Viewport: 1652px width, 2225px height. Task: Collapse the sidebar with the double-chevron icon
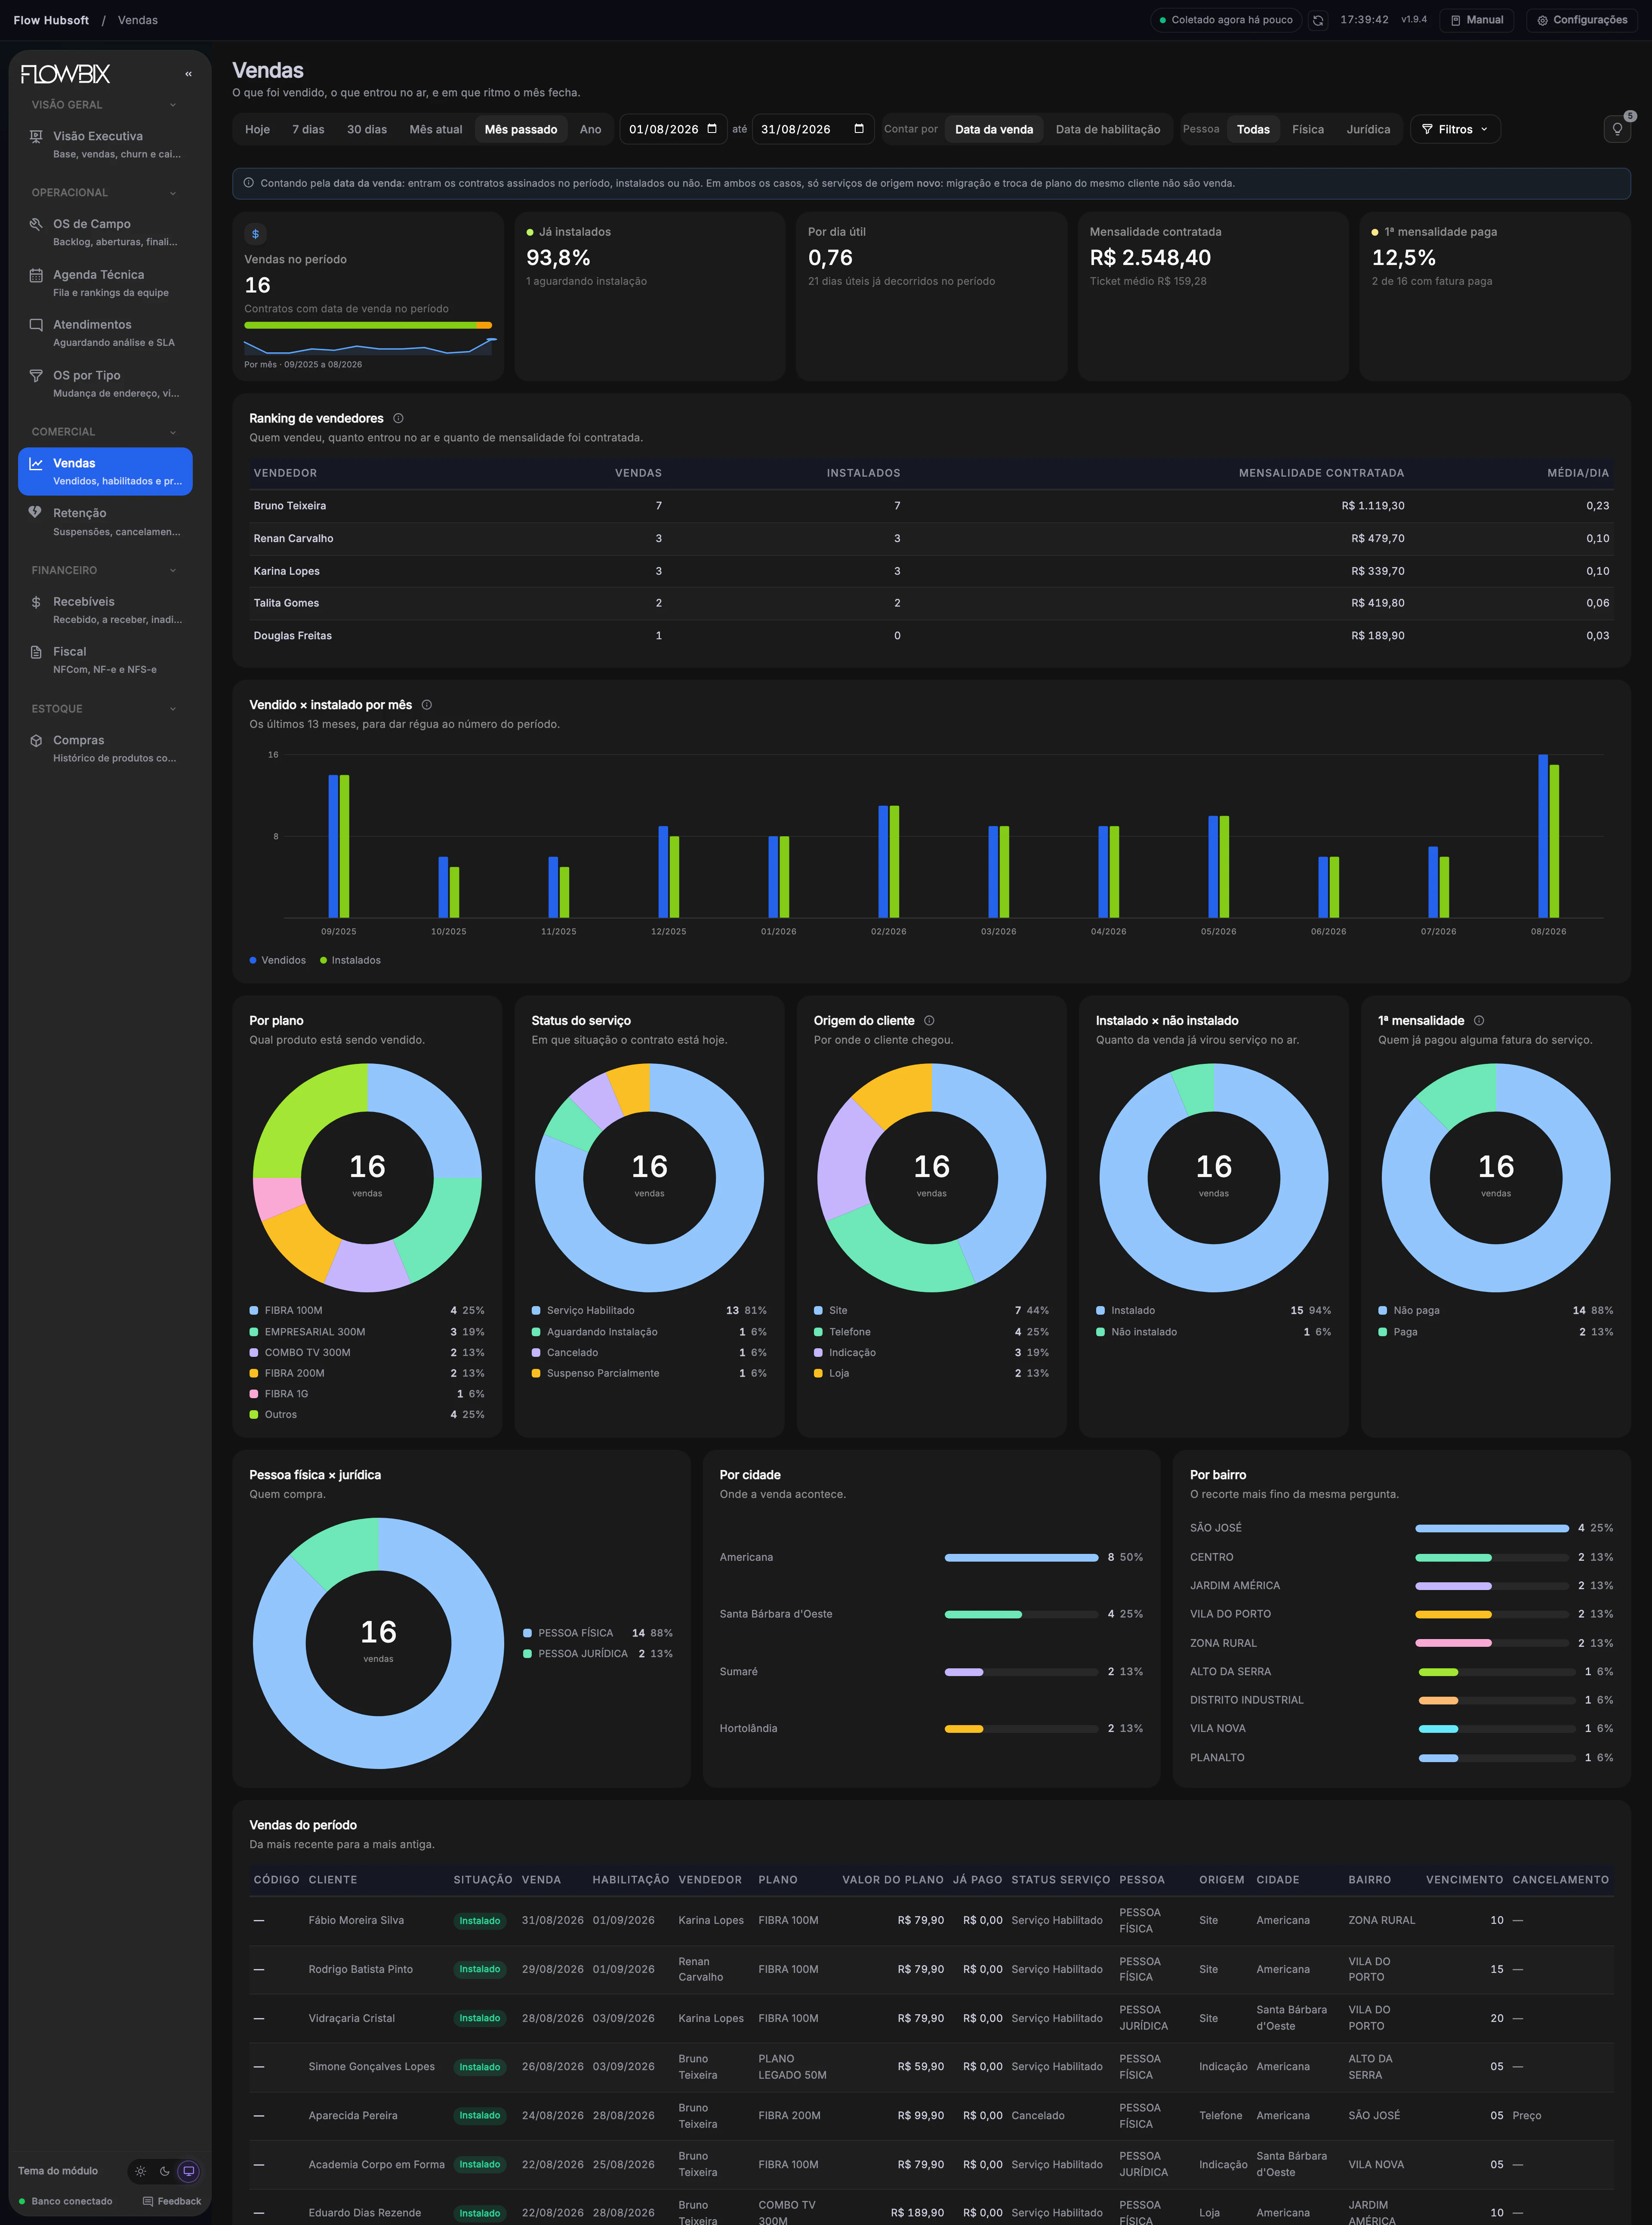pos(188,74)
